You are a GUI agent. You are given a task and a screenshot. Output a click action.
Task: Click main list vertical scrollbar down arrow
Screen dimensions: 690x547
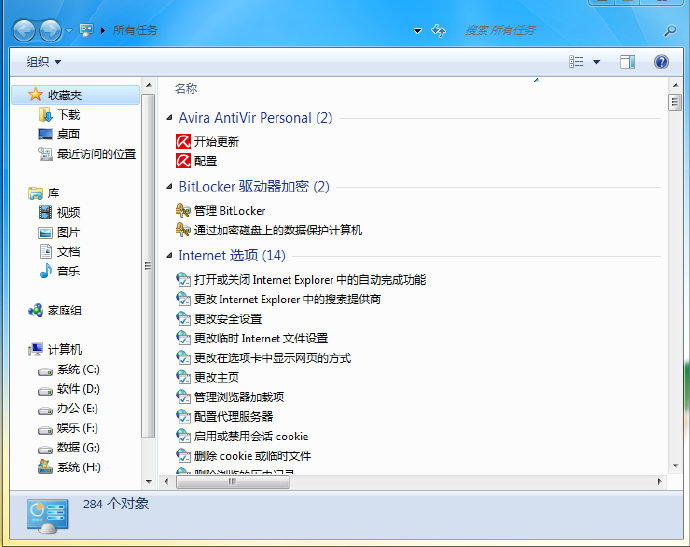[675, 466]
